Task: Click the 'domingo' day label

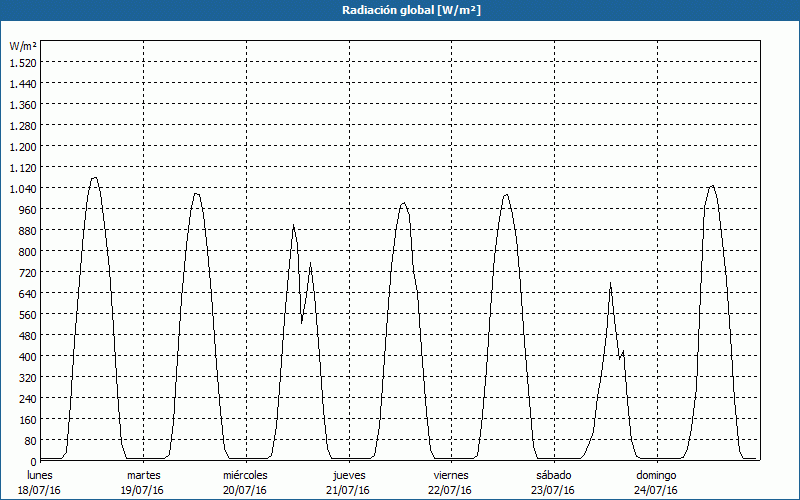Action: click(x=656, y=474)
